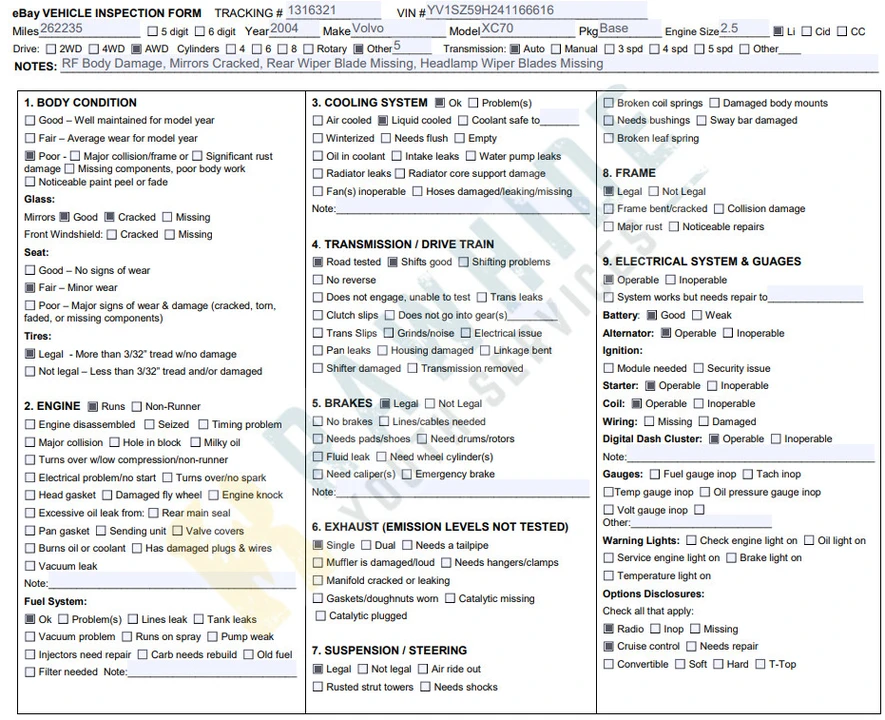Click the NOTES field about RF Body Damage
This screenshot has height=720, width=885.
468,64
